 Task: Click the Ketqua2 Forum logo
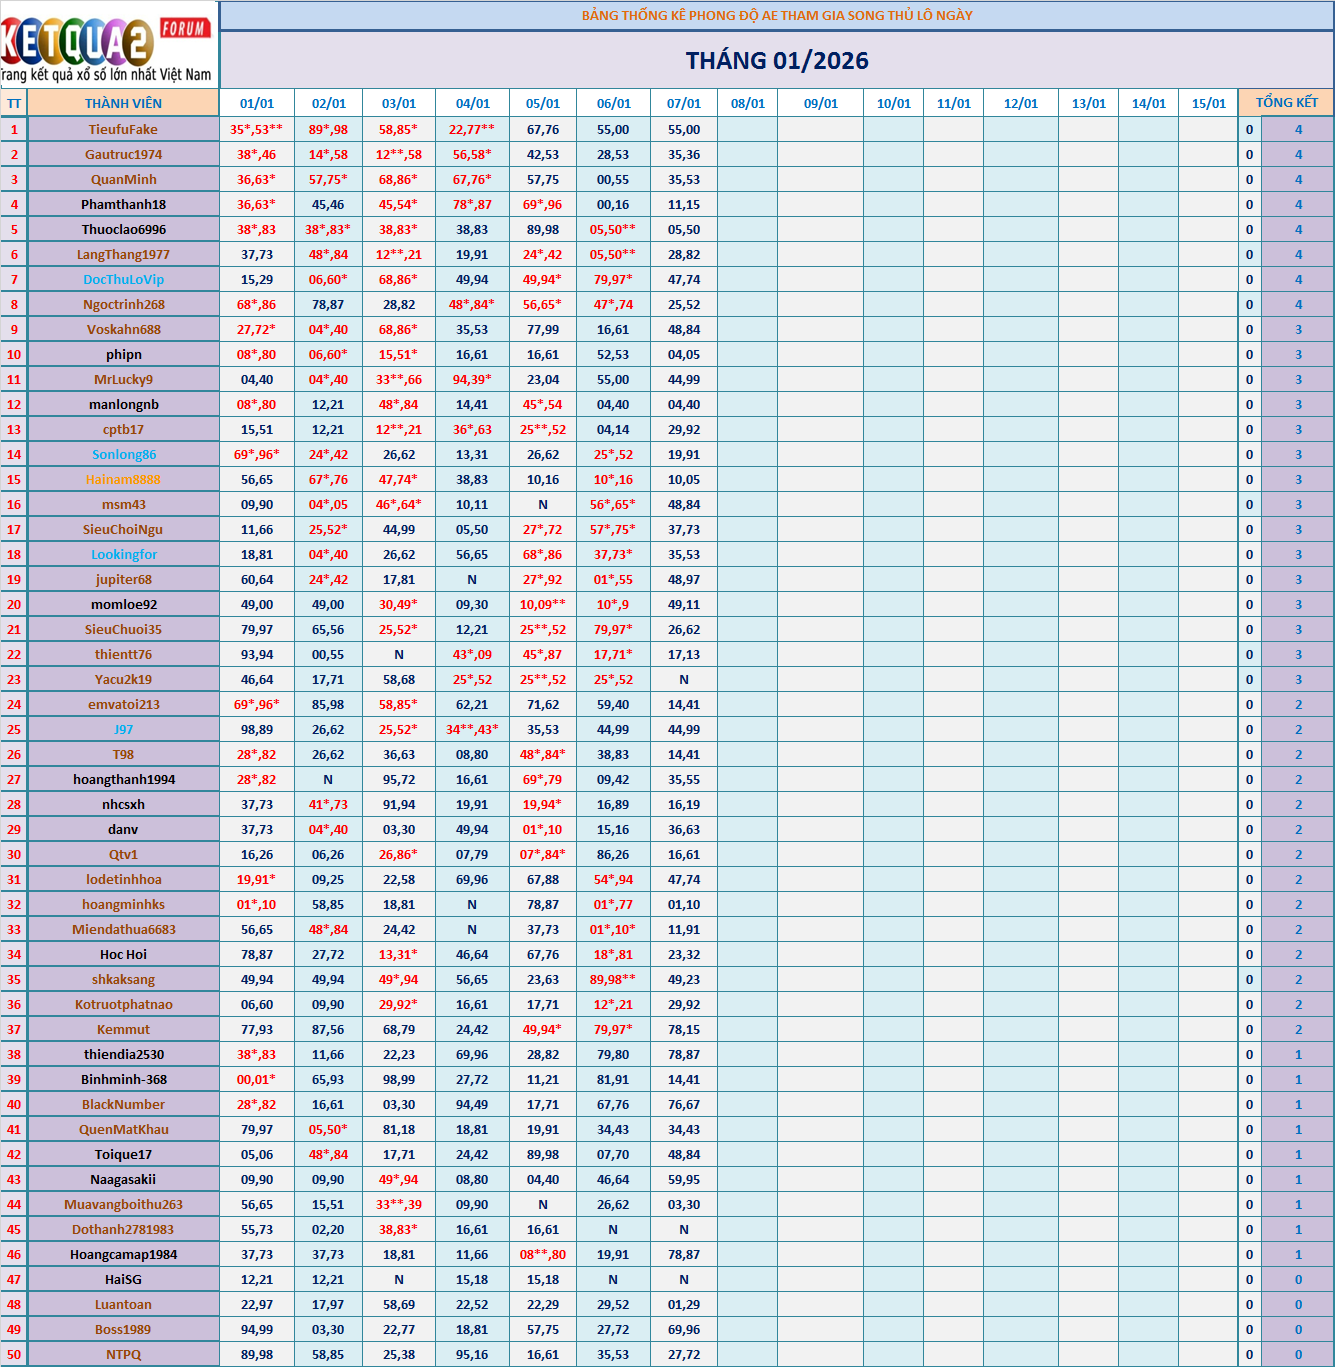pos(108,45)
